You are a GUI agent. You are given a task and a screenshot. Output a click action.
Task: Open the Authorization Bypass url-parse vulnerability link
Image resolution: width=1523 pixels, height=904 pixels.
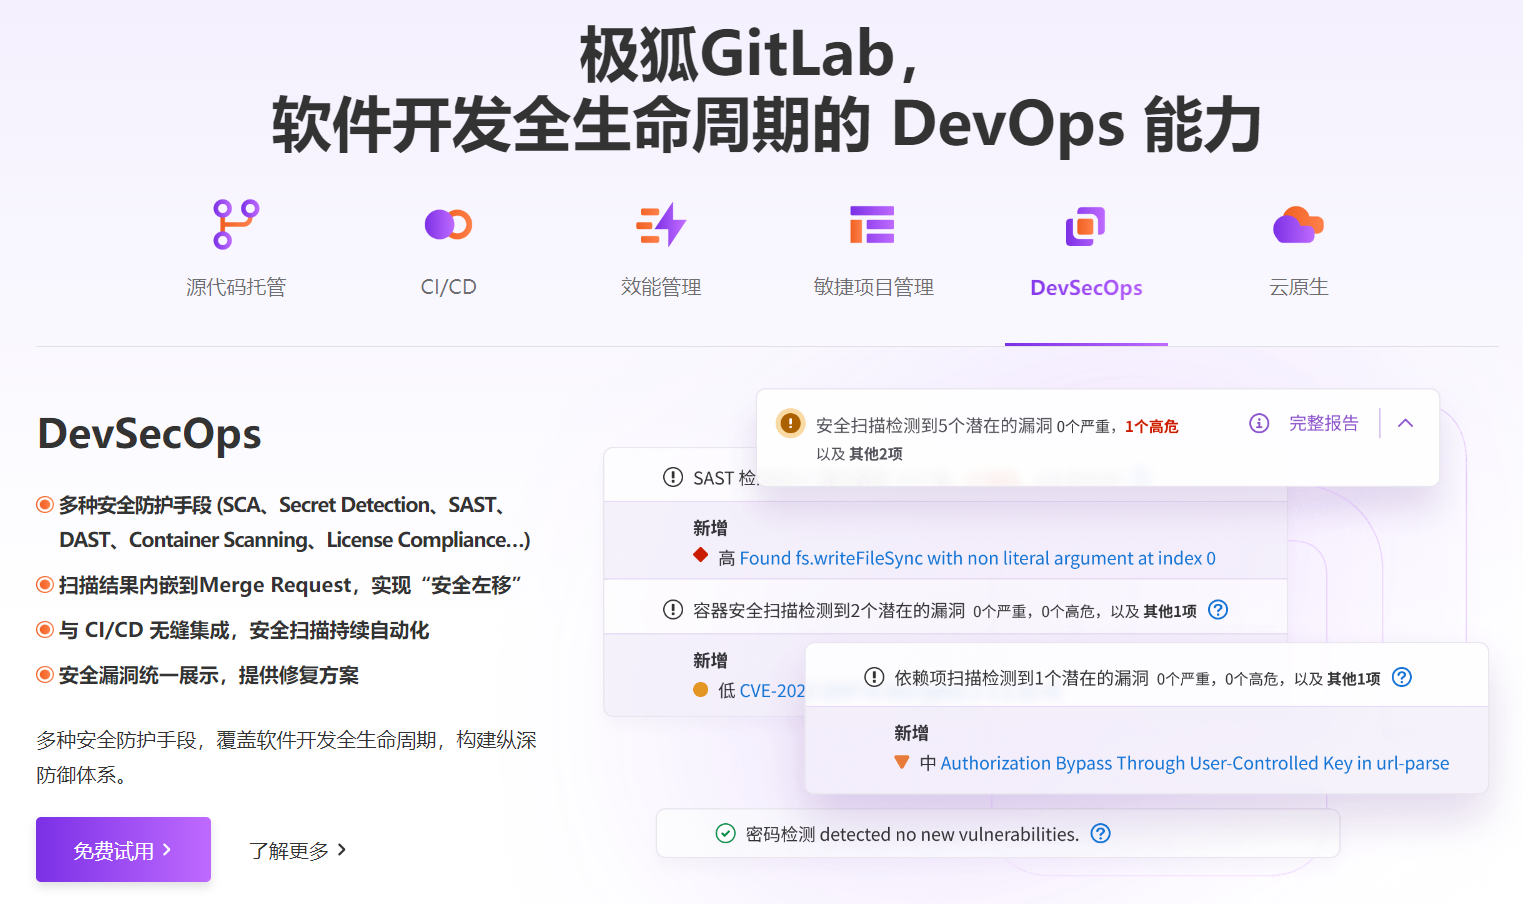1195,763
